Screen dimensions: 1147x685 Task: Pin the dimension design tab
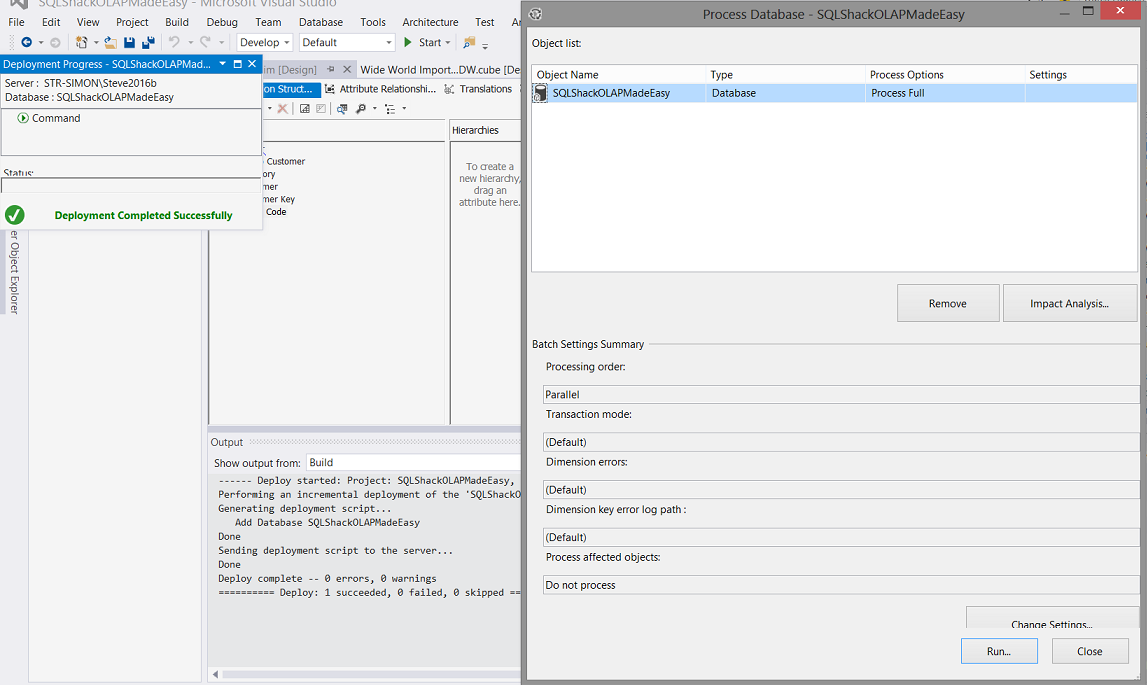[x=331, y=70]
